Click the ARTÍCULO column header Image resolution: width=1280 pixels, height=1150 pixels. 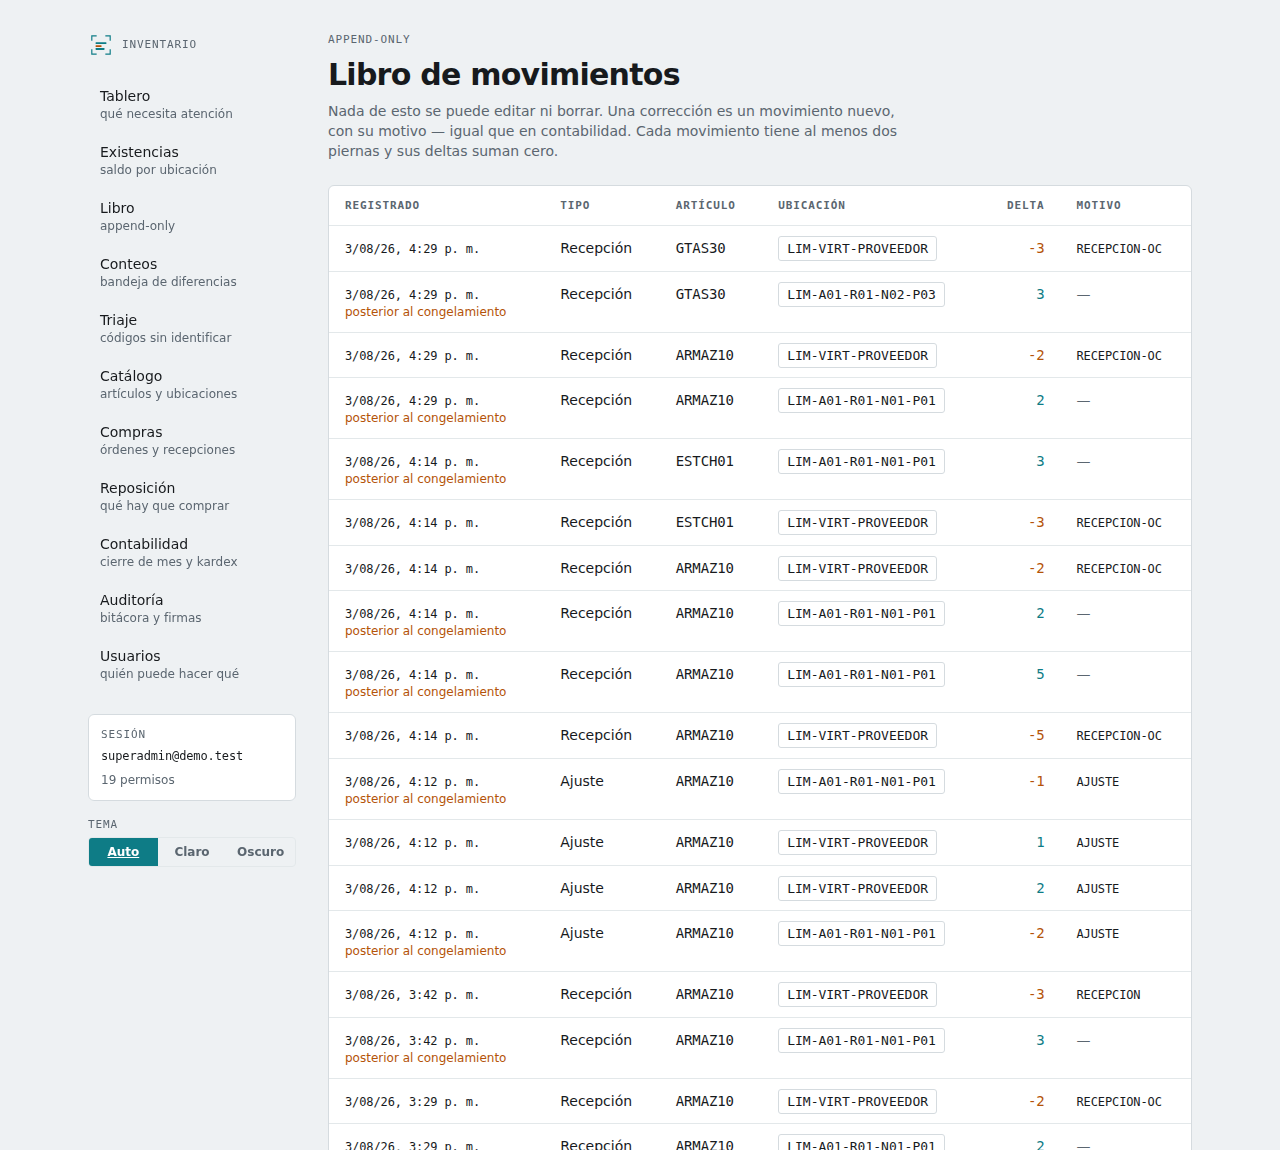705,206
